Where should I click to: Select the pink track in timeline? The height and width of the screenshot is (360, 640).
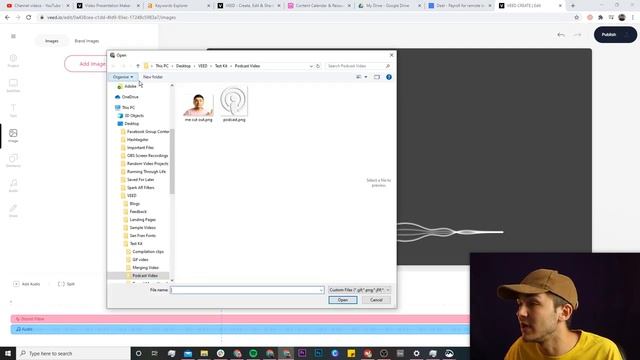click(x=240, y=319)
